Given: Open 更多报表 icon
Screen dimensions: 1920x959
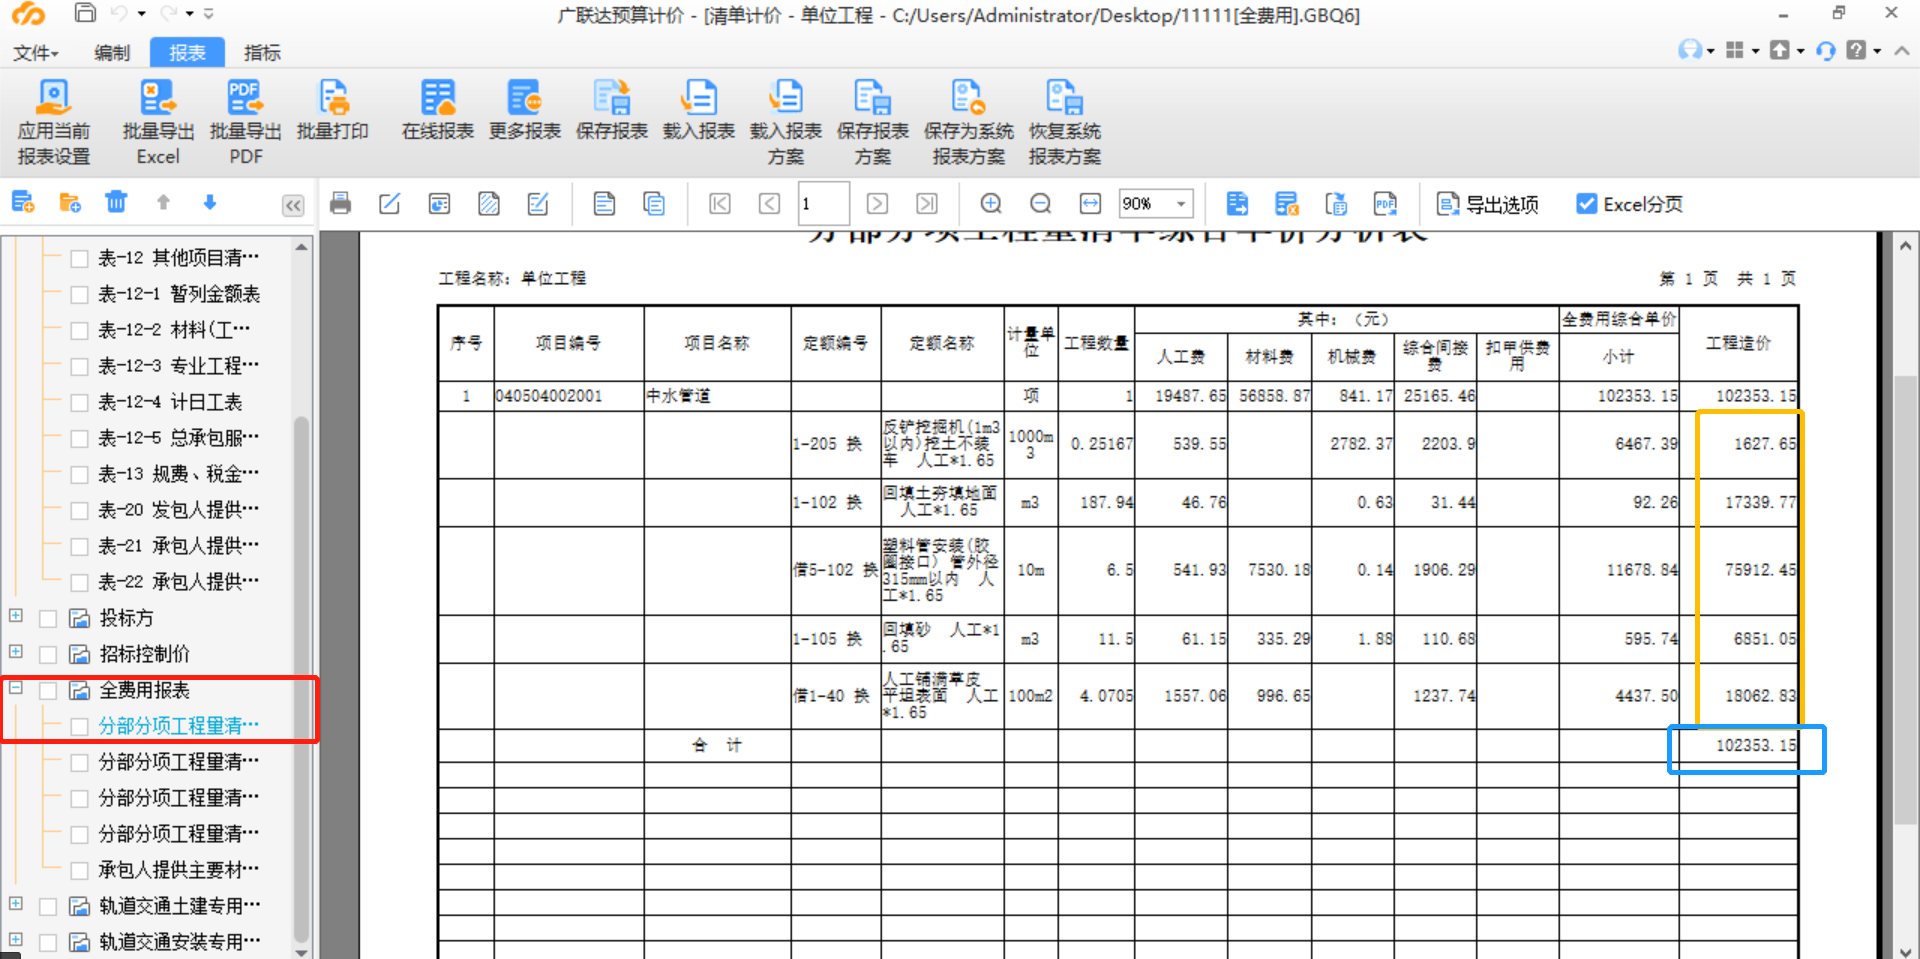Looking at the screenshot, I should [x=525, y=110].
